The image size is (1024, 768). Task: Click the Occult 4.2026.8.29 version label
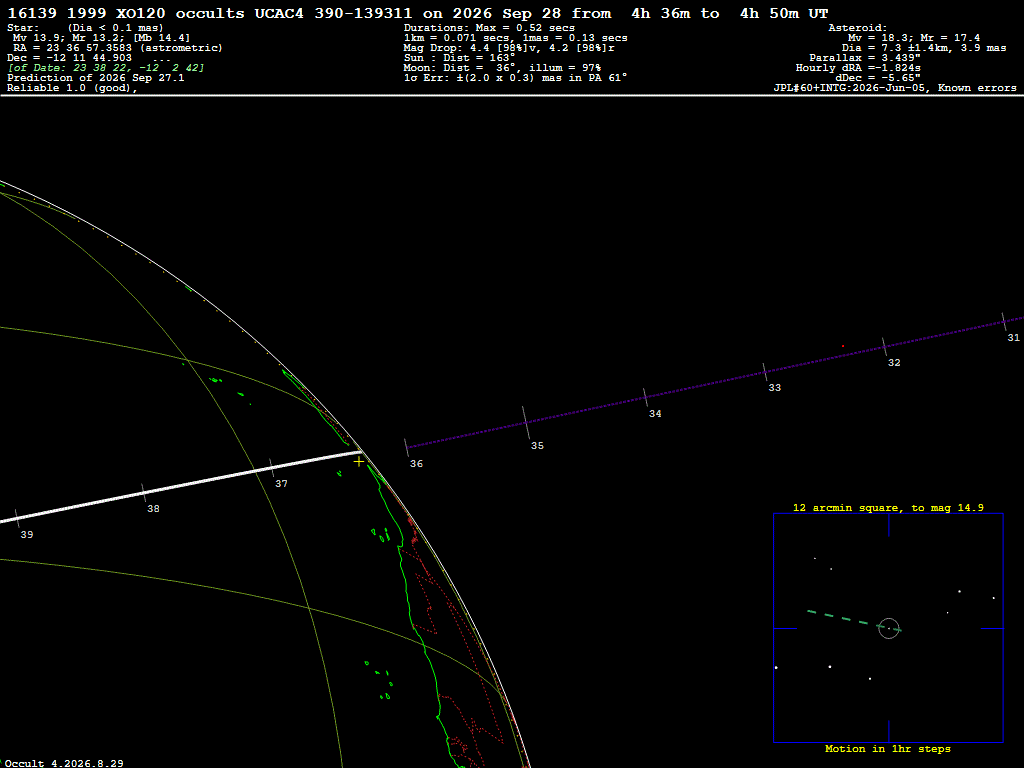[64, 763]
